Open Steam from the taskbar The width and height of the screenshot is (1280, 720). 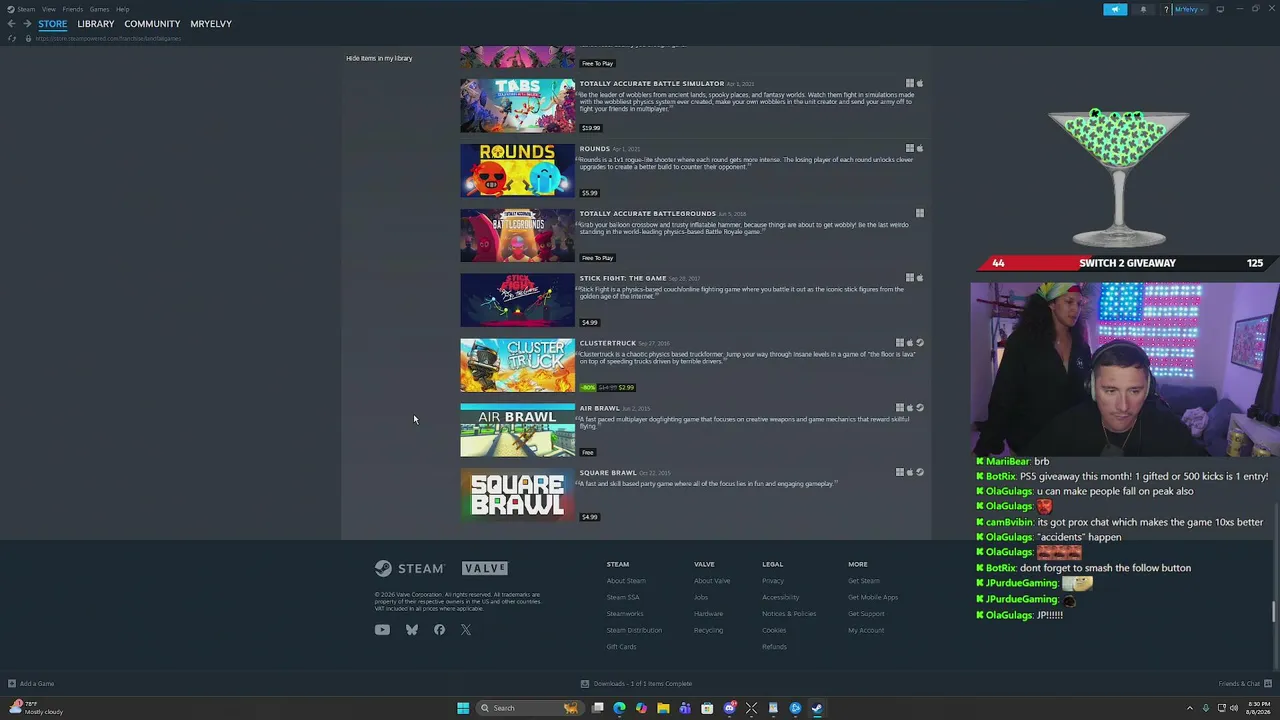tap(817, 708)
